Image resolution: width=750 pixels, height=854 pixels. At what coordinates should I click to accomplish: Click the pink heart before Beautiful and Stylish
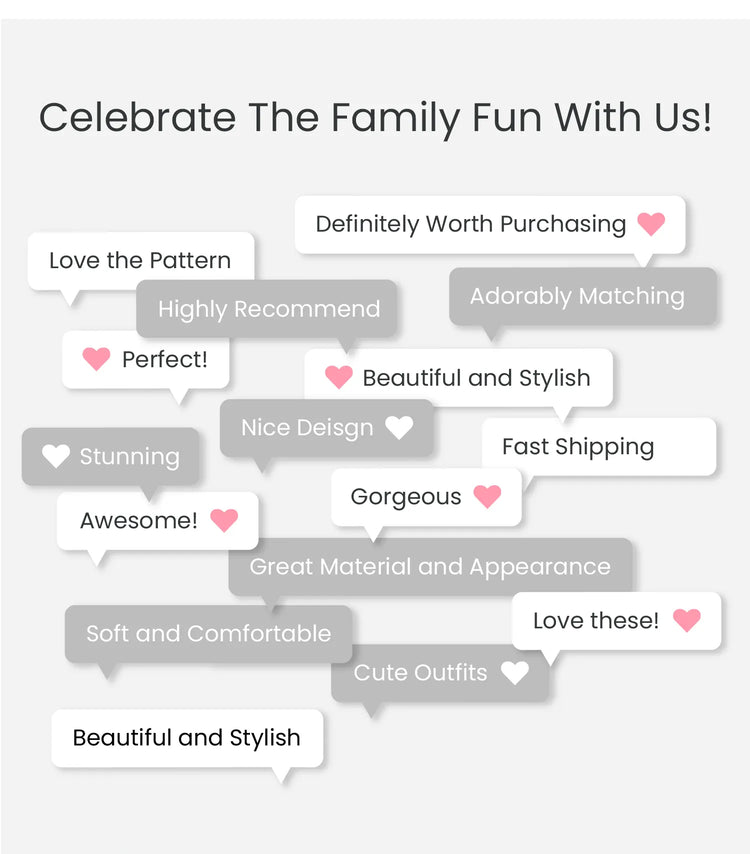pos(339,377)
